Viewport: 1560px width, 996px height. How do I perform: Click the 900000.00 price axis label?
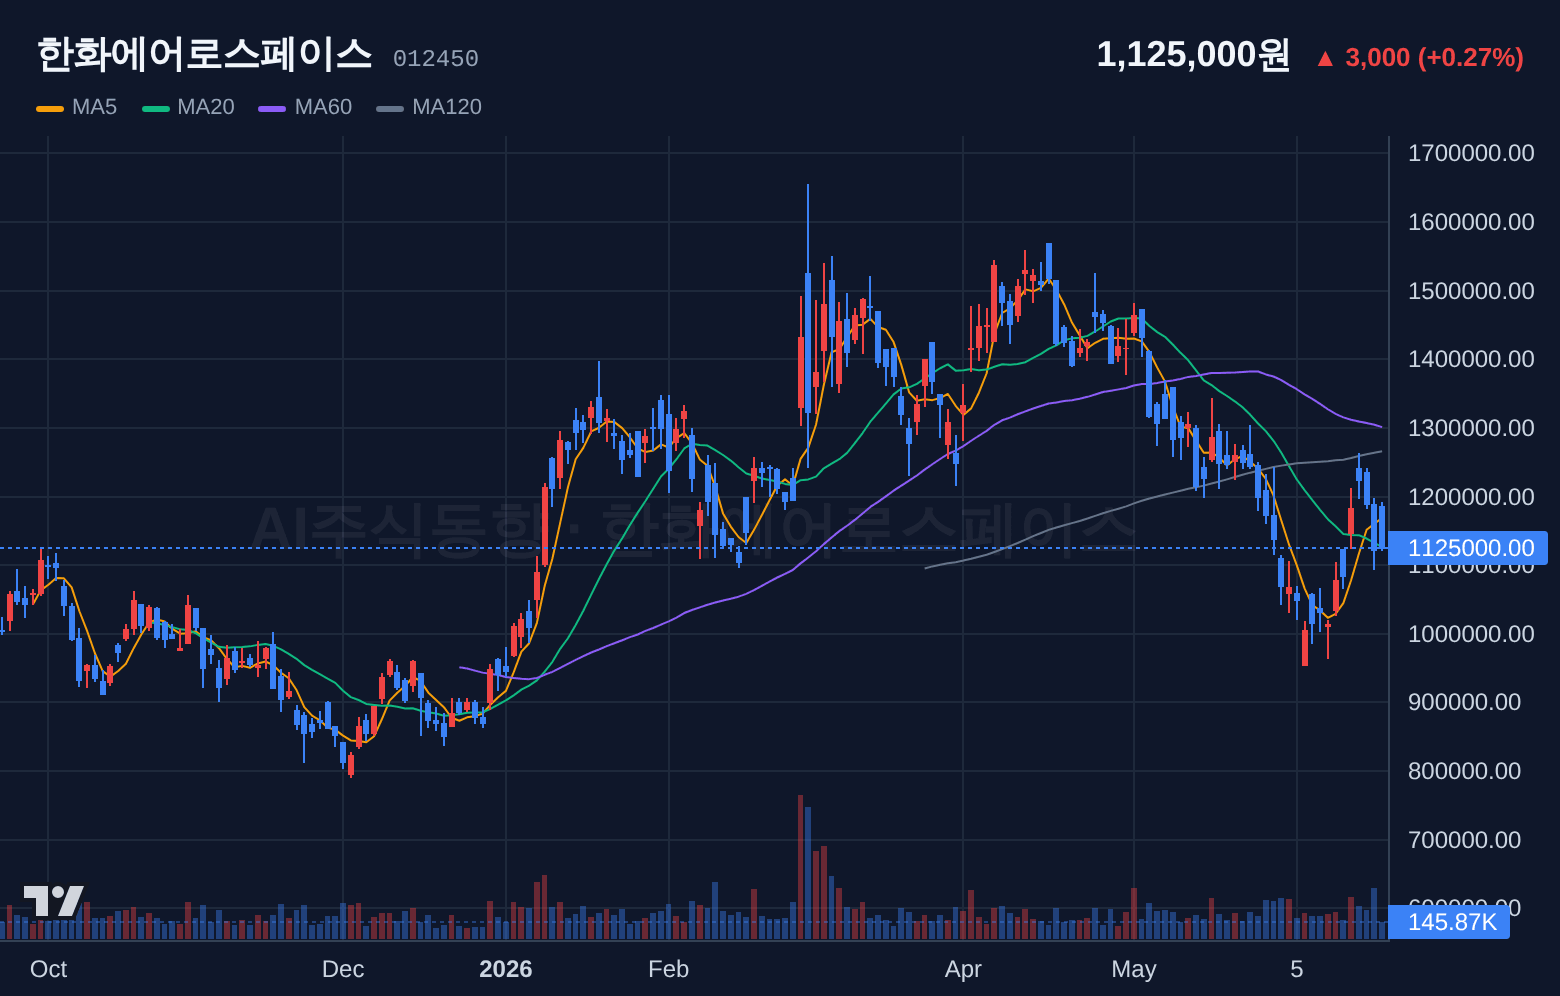pyautogui.click(x=1464, y=702)
